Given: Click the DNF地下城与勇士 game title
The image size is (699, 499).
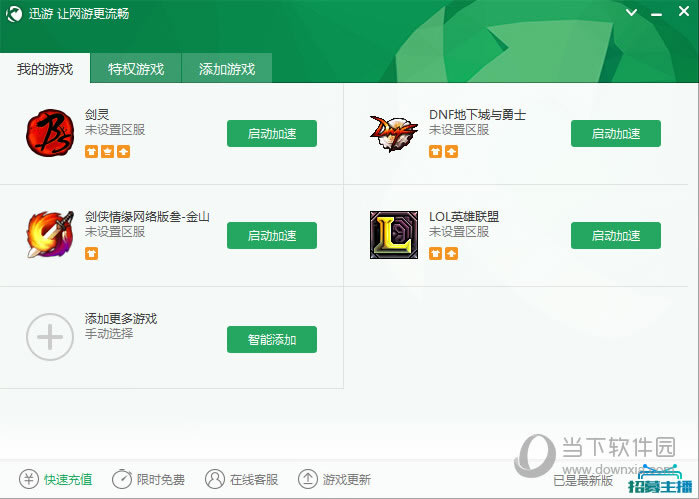Looking at the screenshot, I should point(477,115).
